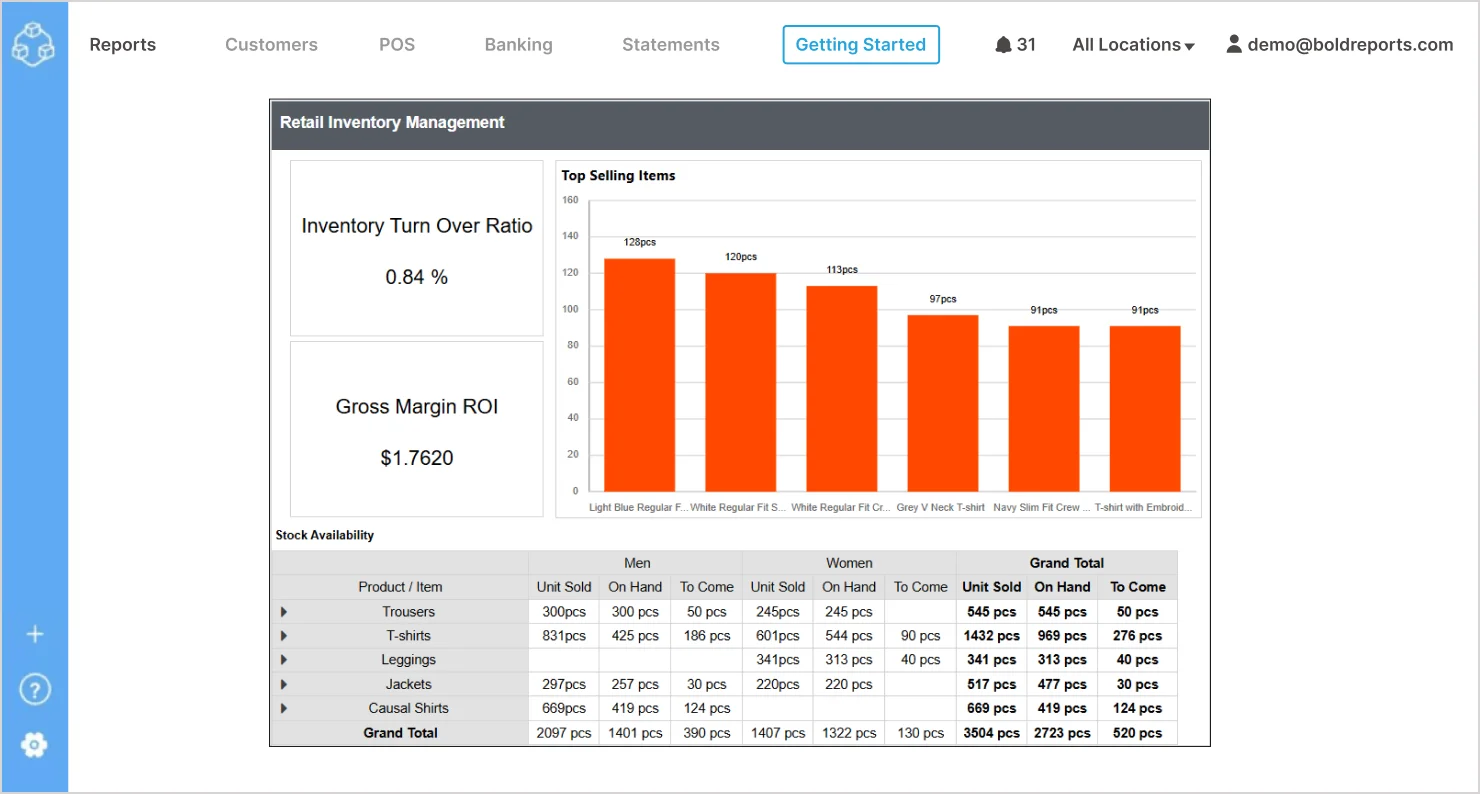Click the Getting Started button

[860, 44]
